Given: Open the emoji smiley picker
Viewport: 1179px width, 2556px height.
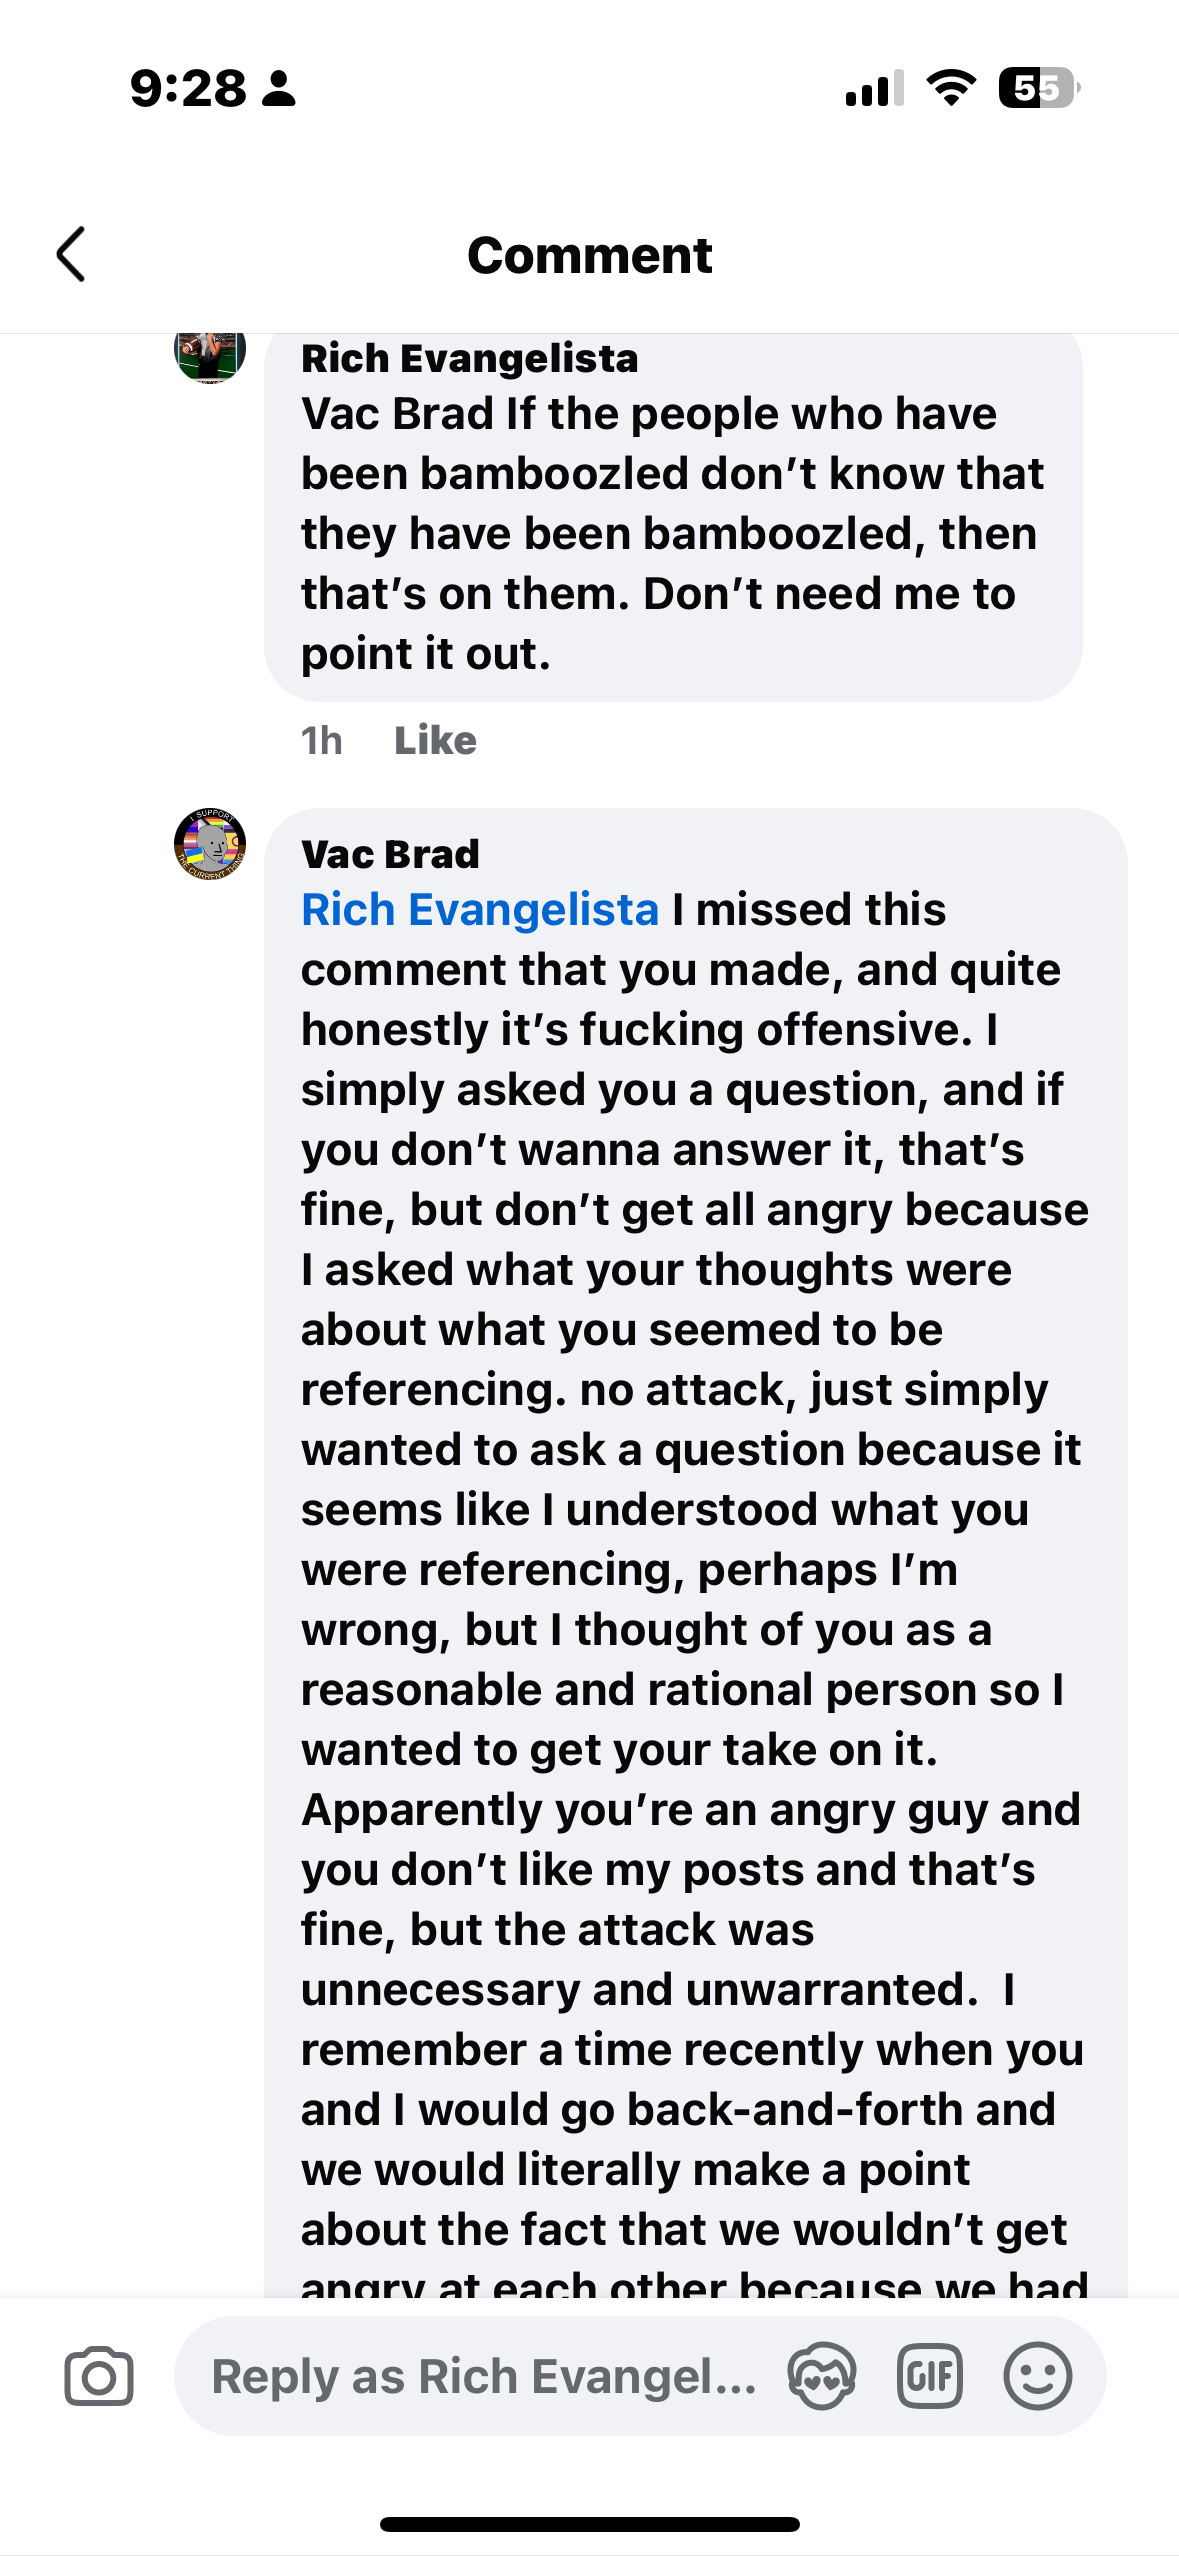Looking at the screenshot, I should 1038,2376.
